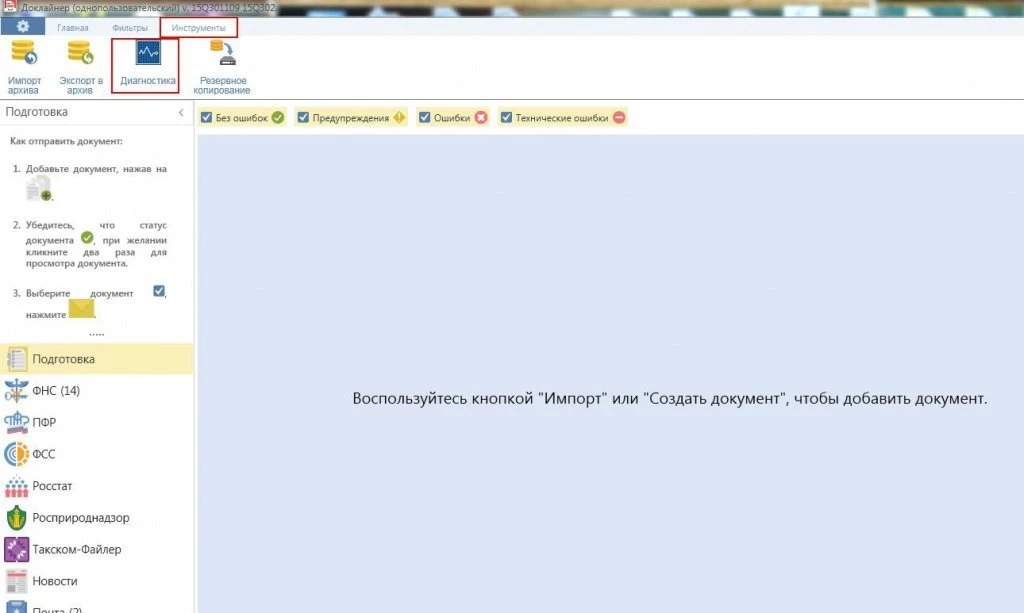Open the Росстат section
This screenshot has height=613, width=1024.
click(52, 486)
